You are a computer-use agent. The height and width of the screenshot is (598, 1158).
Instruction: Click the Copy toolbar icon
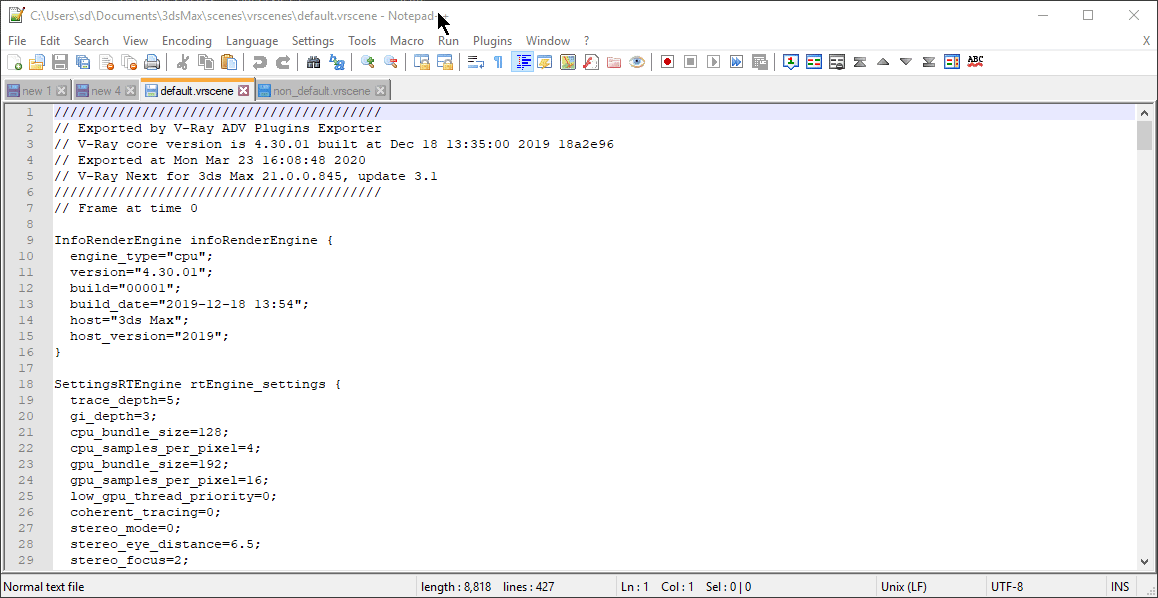[206, 62]
